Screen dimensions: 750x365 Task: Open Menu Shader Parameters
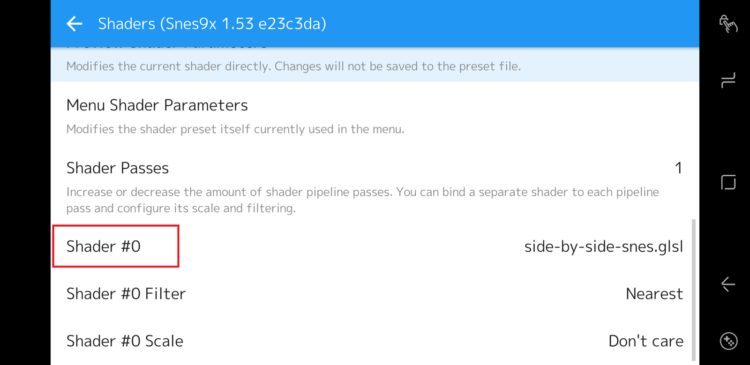click(x=375, y=116)
